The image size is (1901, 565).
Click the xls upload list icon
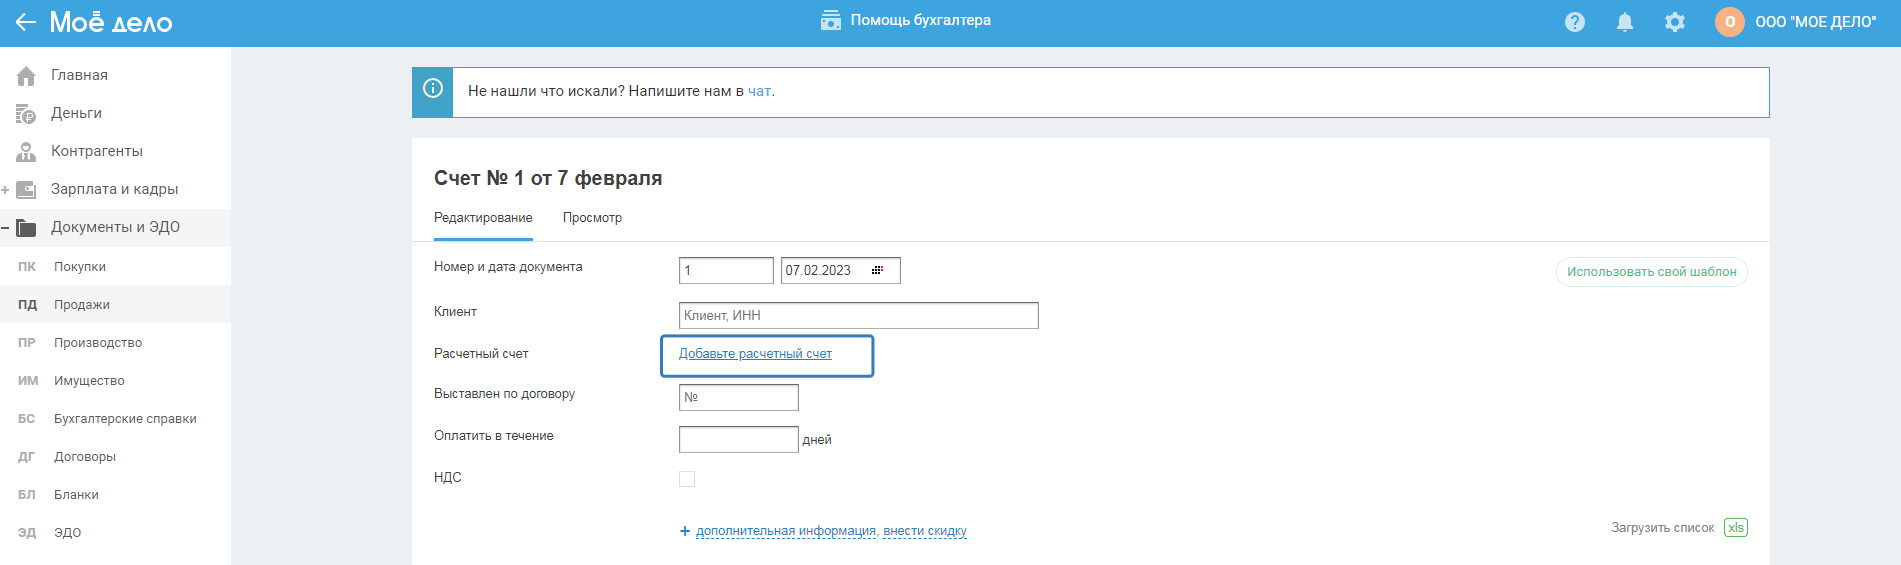(1736, 528)
